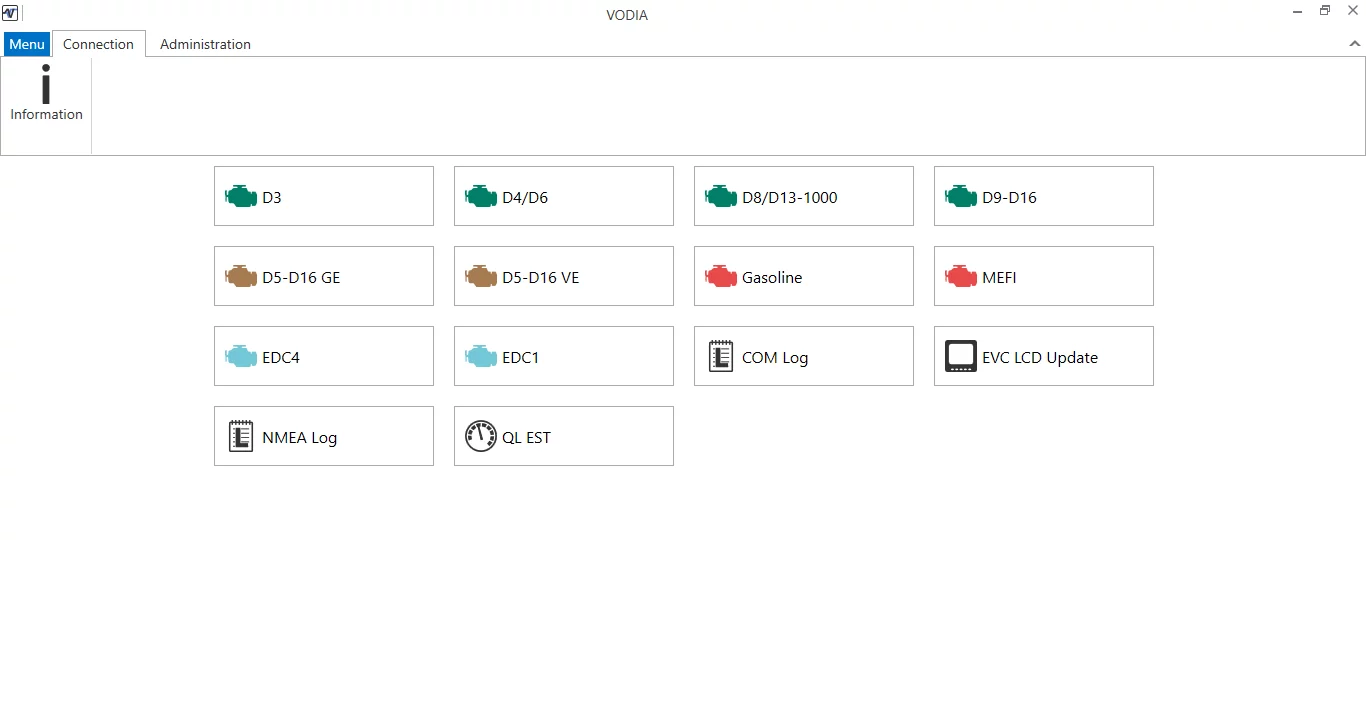Select the EDC4 control unit module
Image resolution: width=1366 pixels, height=723 pixels.
[323, 356]
